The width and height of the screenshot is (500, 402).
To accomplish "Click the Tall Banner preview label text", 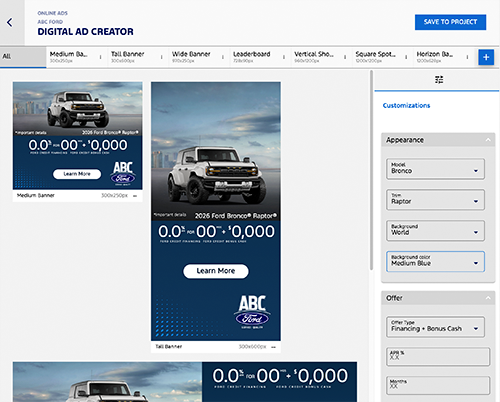I will click(169, 347).
